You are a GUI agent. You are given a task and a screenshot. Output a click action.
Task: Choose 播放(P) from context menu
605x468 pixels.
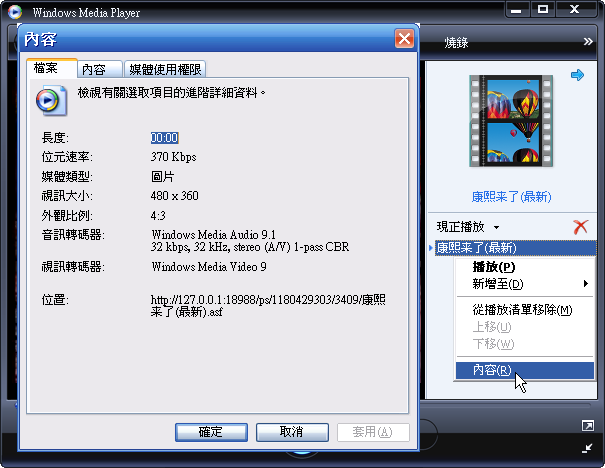click(x=524, y=267)
